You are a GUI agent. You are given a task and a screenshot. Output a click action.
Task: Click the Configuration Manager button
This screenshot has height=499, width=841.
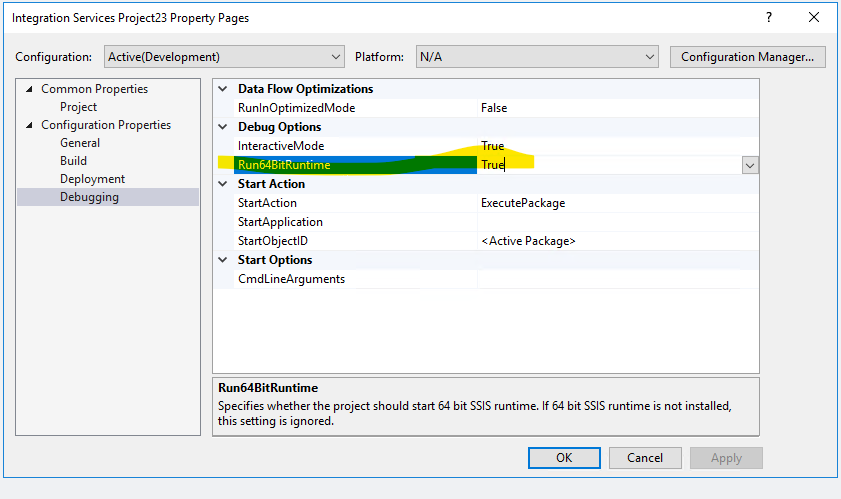pyautogui.click(x=747, y=57)
